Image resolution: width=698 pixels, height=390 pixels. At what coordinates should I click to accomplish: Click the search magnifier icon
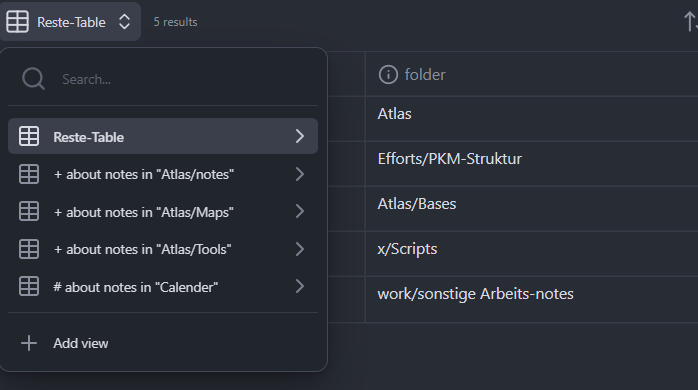[33, 79]
